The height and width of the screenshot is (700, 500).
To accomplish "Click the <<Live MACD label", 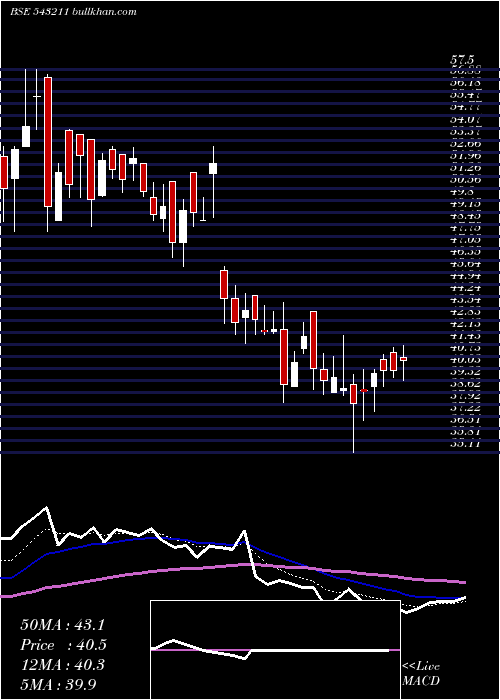I will pos(421,673).
